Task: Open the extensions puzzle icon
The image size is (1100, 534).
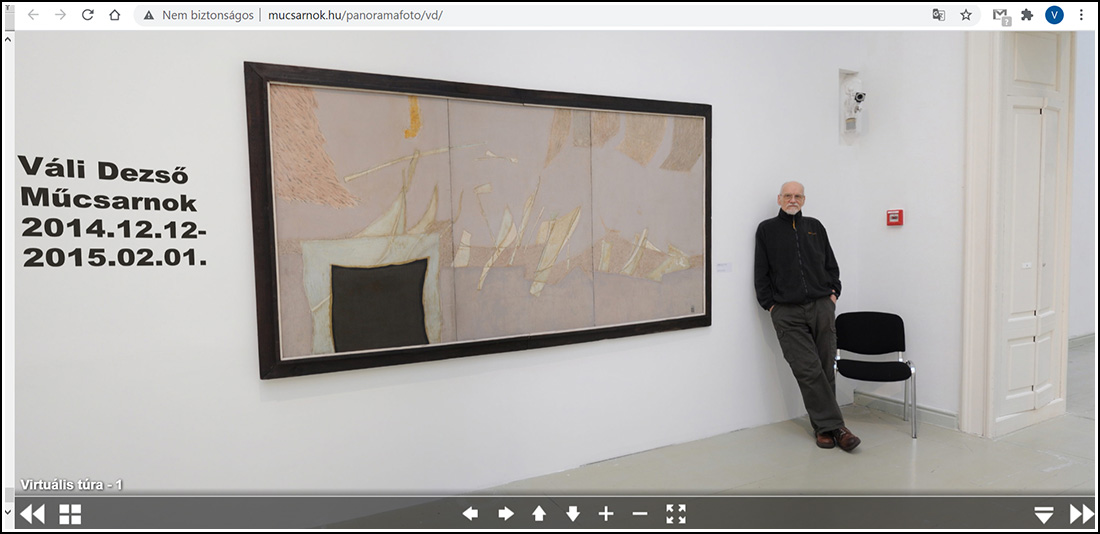Action: (x=1027, y=15)
